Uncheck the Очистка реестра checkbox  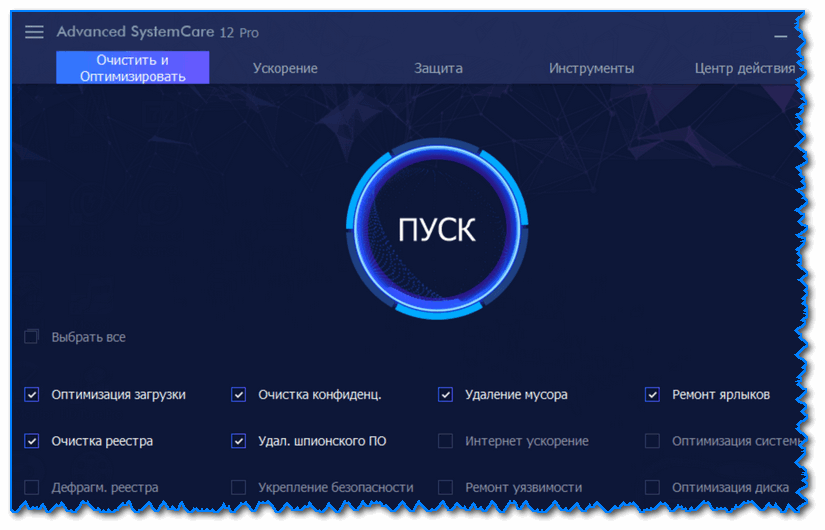point(32,441)
